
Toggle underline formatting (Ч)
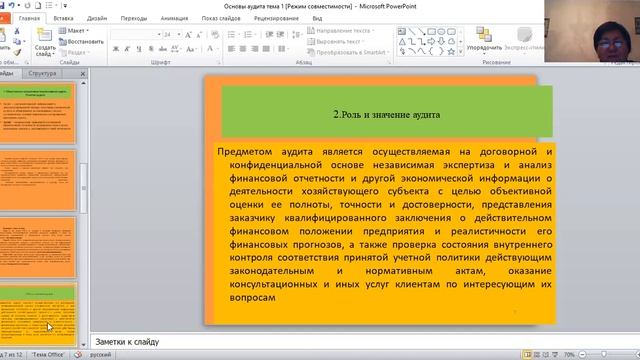pos(139,49)
